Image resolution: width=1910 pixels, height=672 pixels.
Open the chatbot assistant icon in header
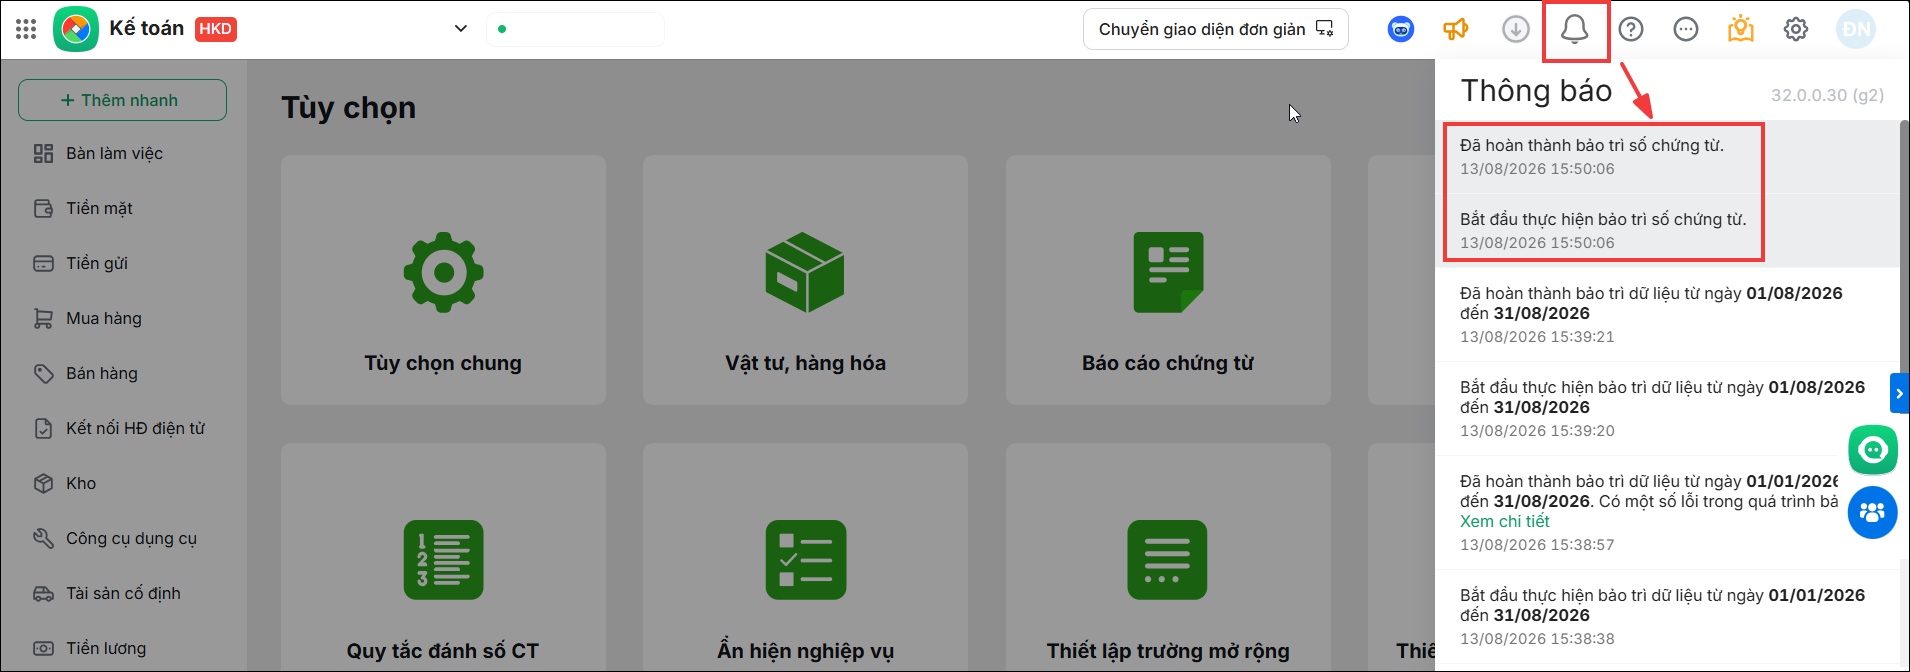coord(1401,29)
